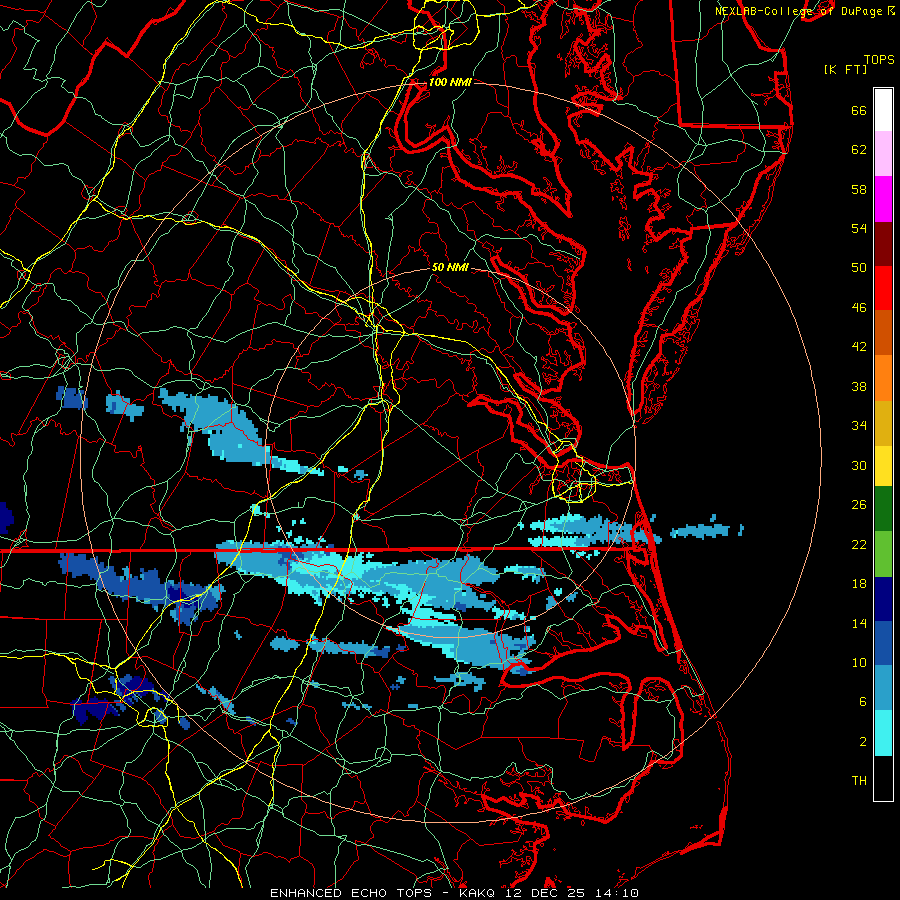
Task: Click the medium blue legend swatch
Action: tap(883, 643)
